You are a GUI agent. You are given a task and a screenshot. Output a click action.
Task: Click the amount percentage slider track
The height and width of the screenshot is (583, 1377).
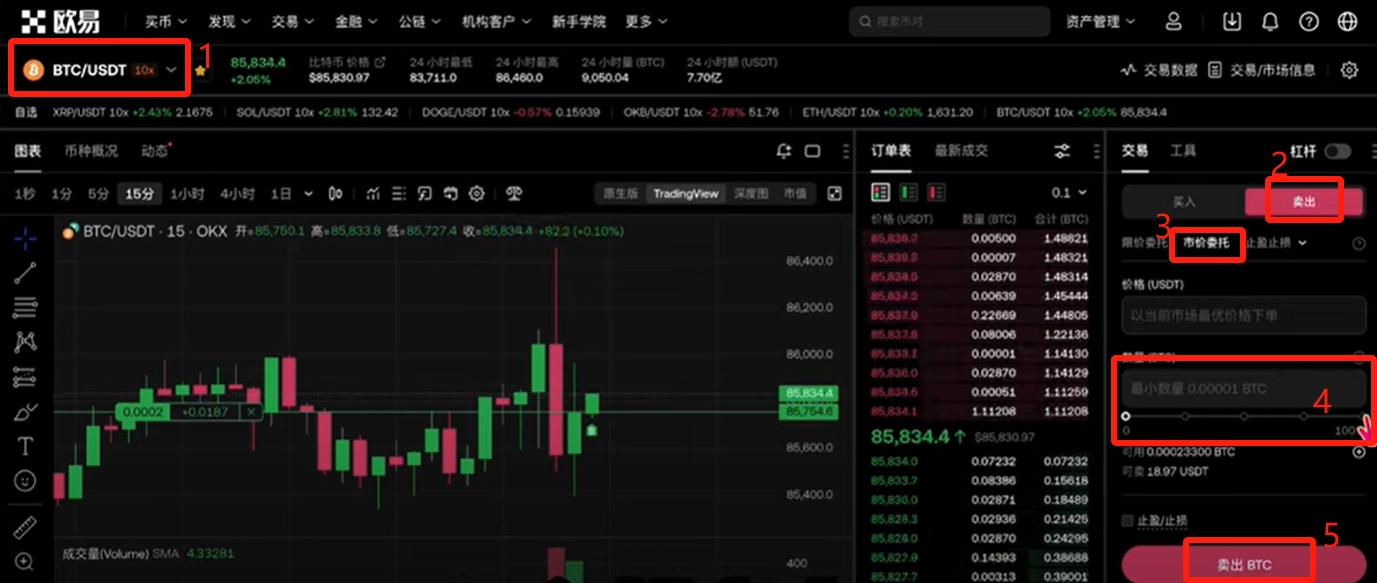[x=1244, y=416]
